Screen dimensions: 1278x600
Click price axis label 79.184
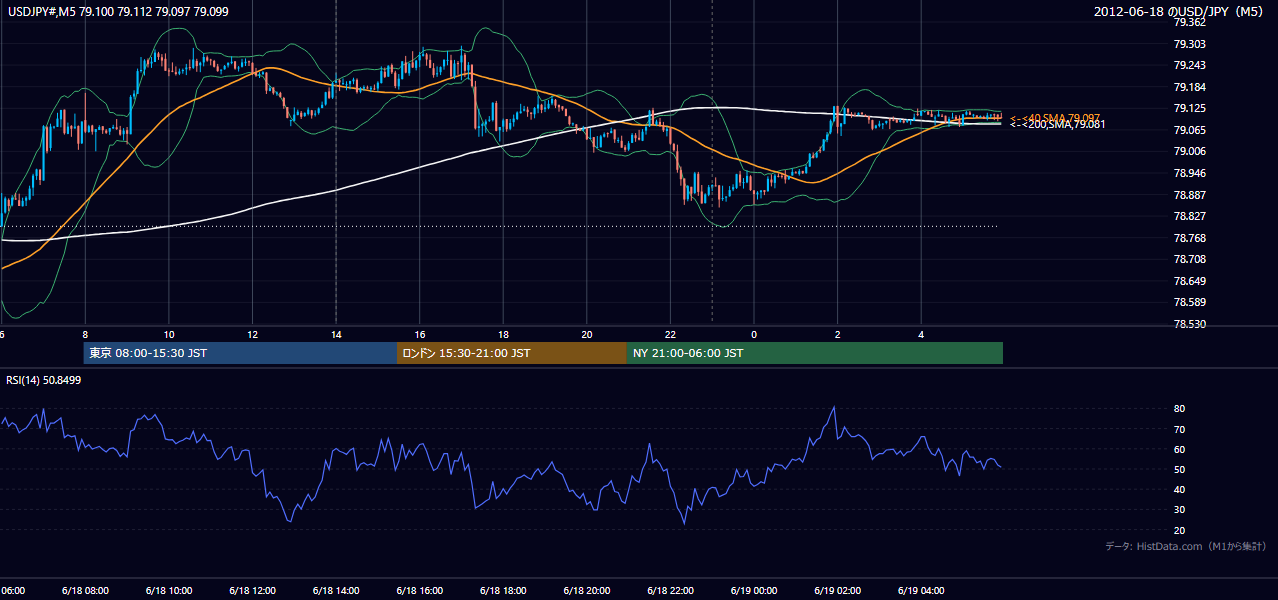coord(1189,87)
